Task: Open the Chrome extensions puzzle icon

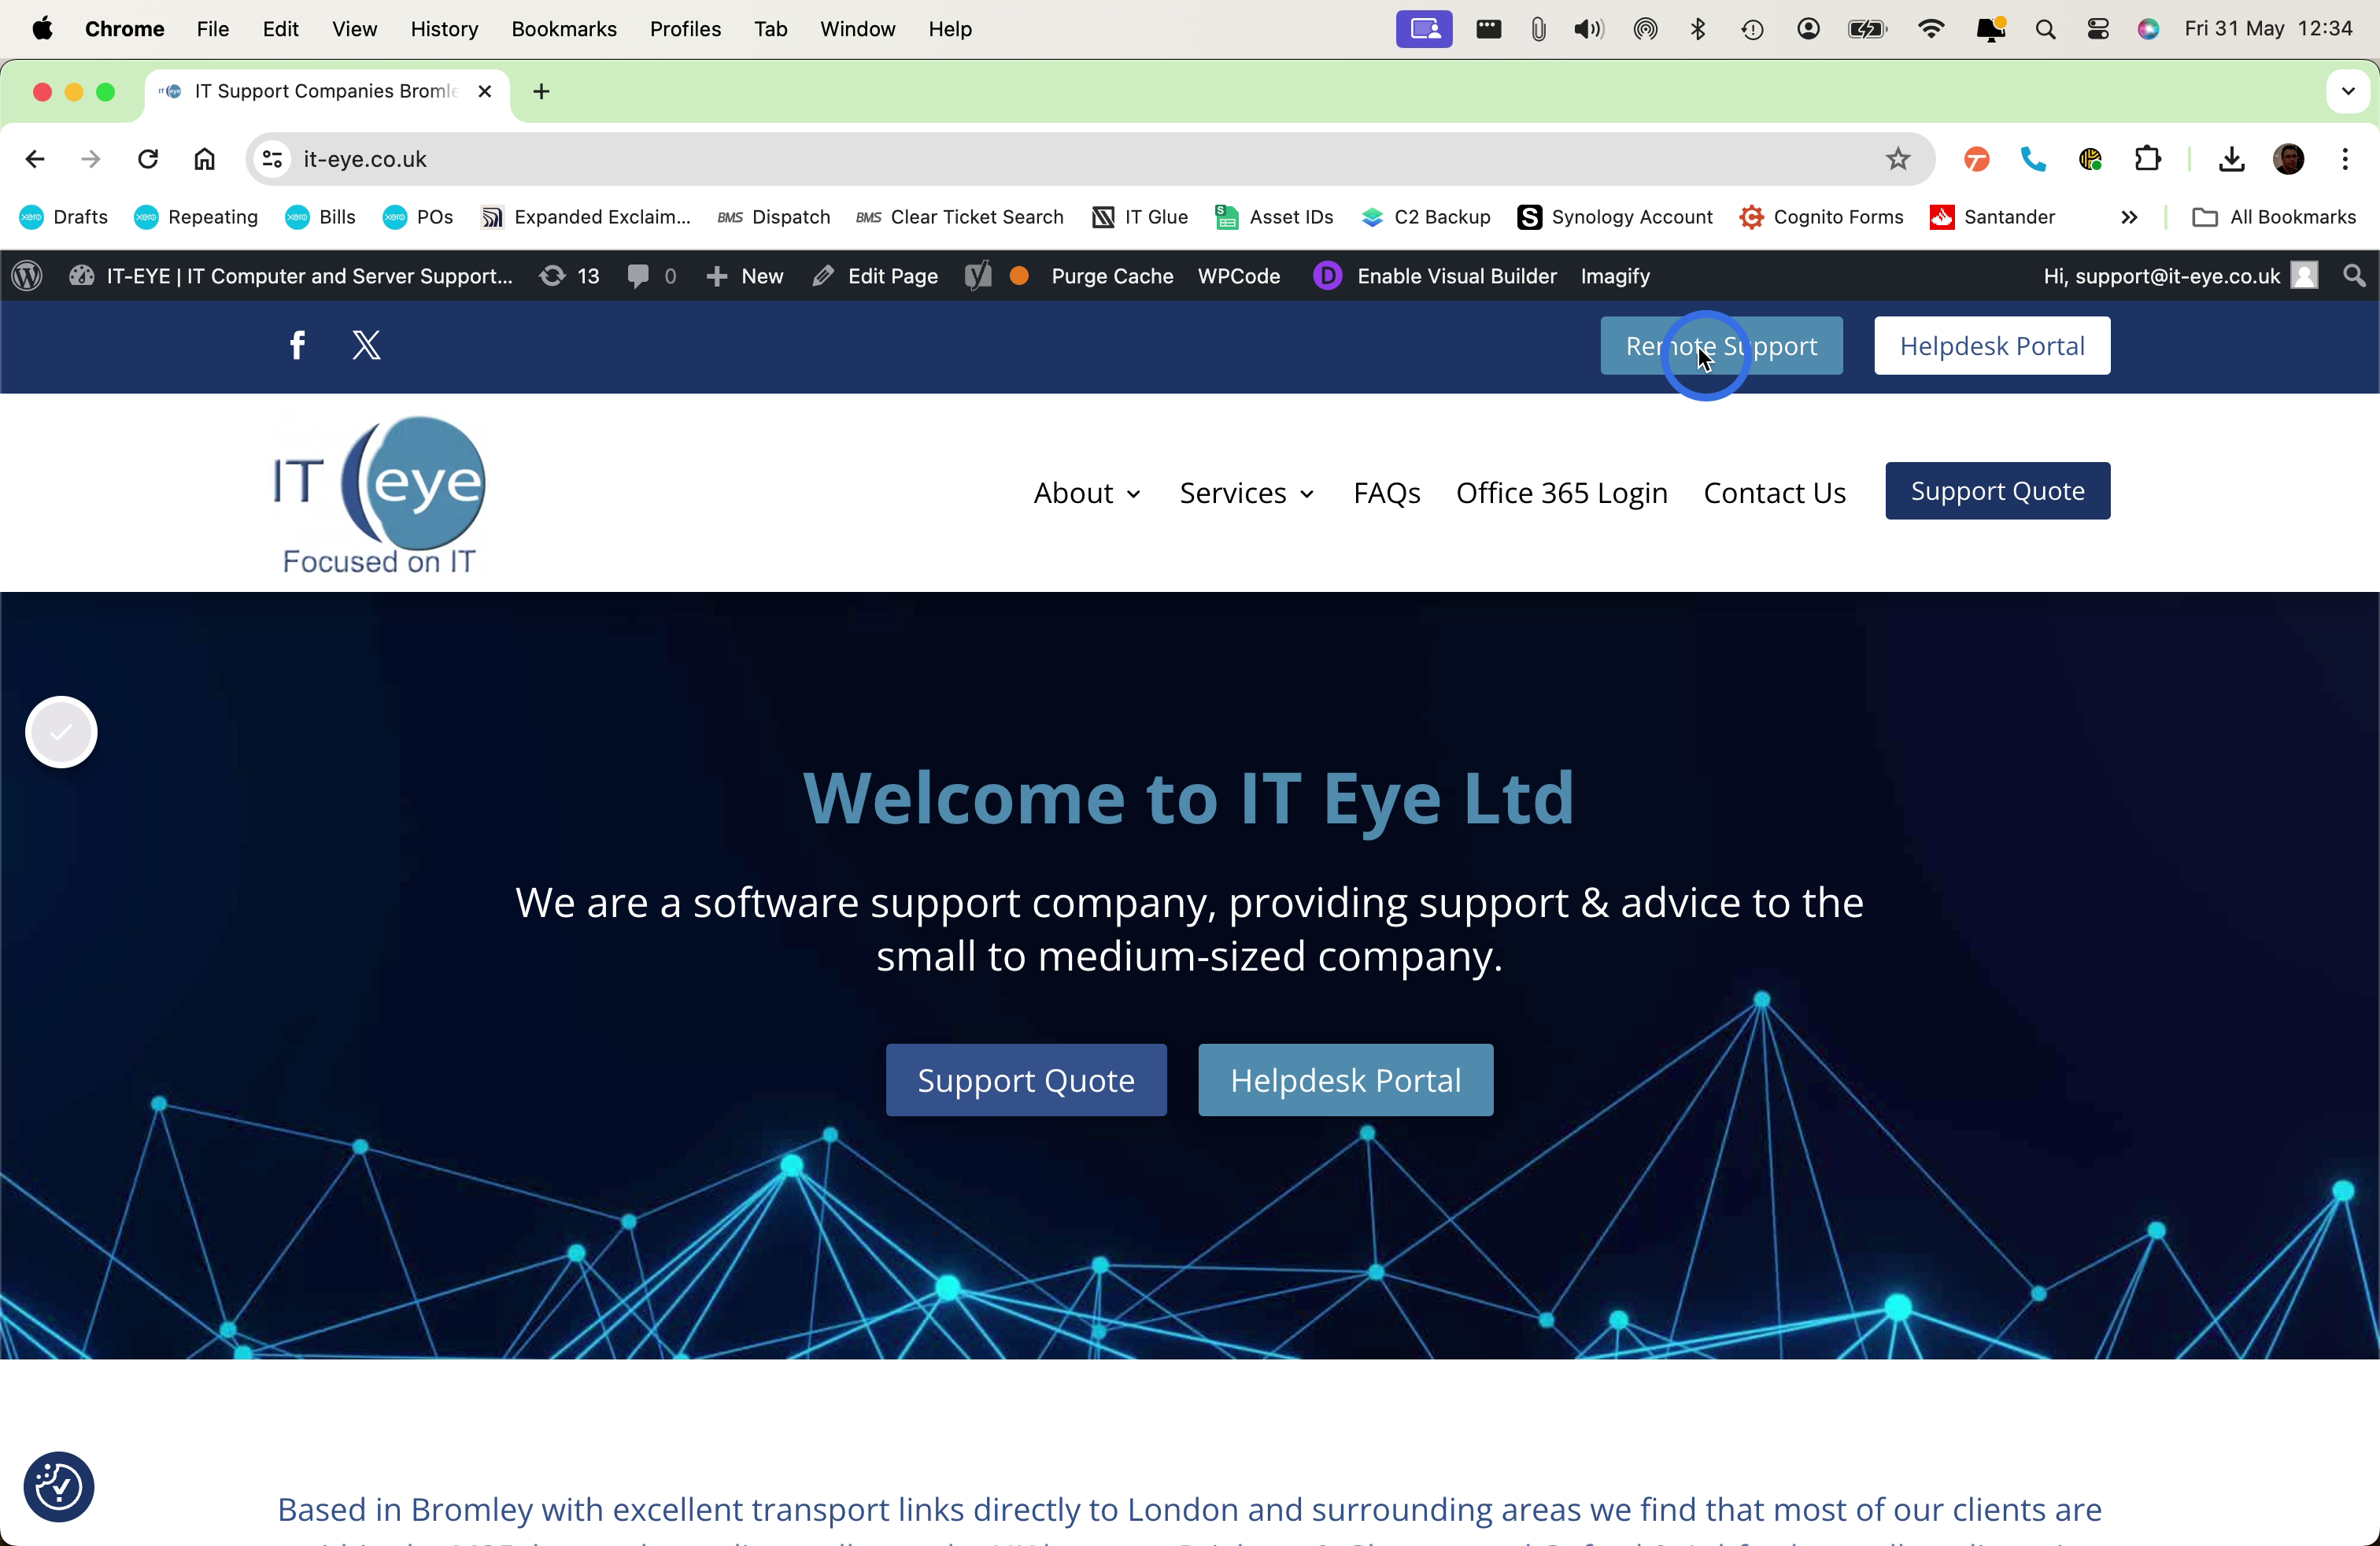Action: [x=2148, y=159]
